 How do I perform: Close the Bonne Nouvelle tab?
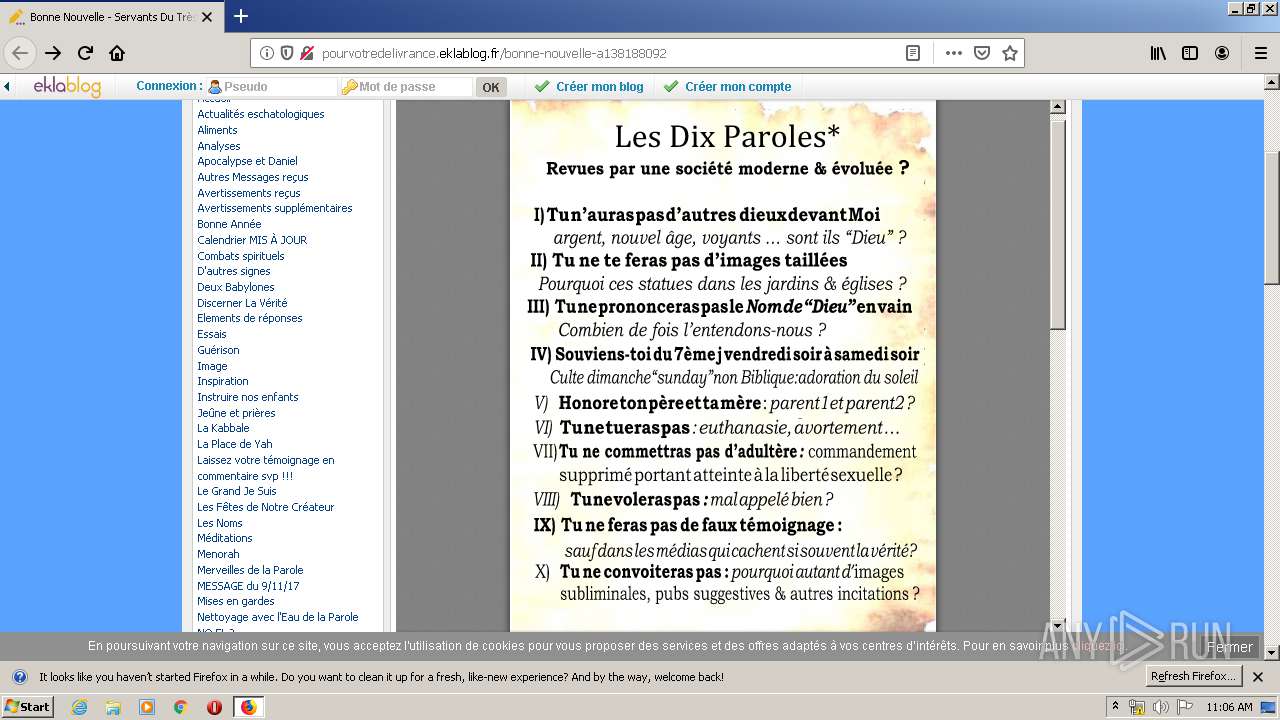pyautogui.click(x=207, y=17)
